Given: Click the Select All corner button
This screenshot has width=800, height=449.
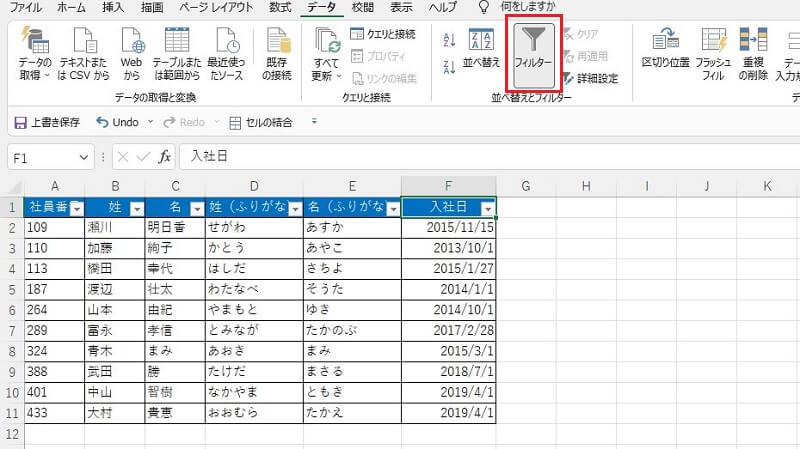Looking at the screenshot, I should click(x=15, y=187).
